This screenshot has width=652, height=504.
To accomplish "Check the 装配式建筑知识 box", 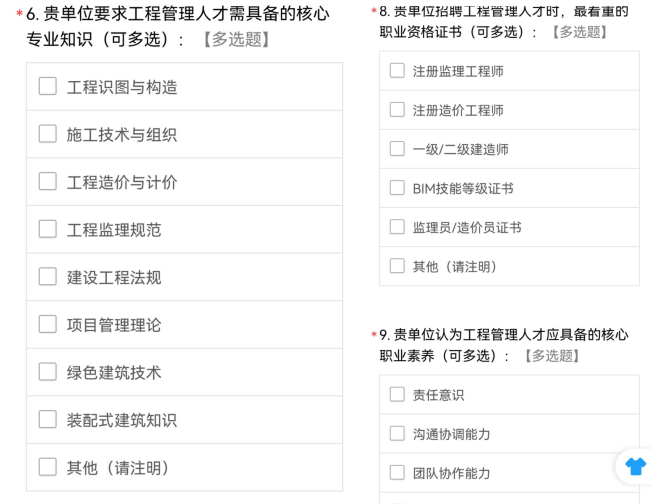I will point(48,419).
